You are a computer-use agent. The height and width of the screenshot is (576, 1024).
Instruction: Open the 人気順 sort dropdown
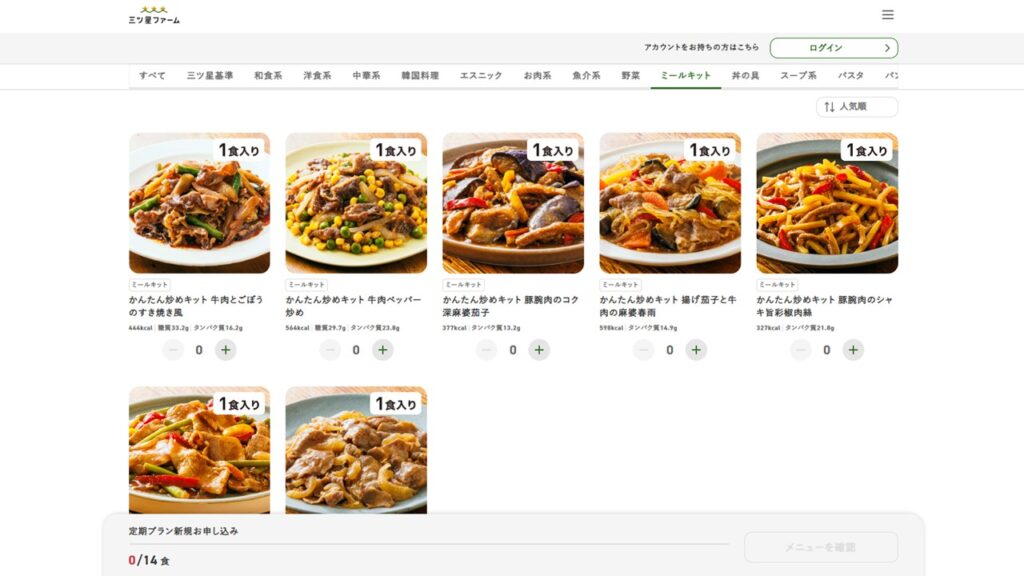[x=856, y=107]
